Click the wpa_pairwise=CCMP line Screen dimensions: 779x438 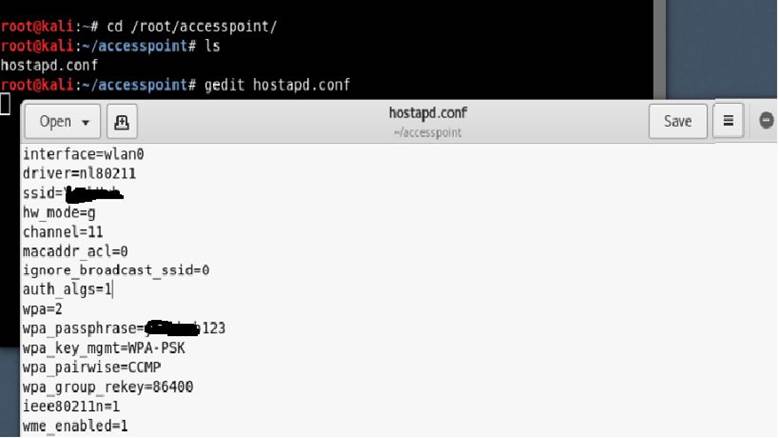click(92, 367)
